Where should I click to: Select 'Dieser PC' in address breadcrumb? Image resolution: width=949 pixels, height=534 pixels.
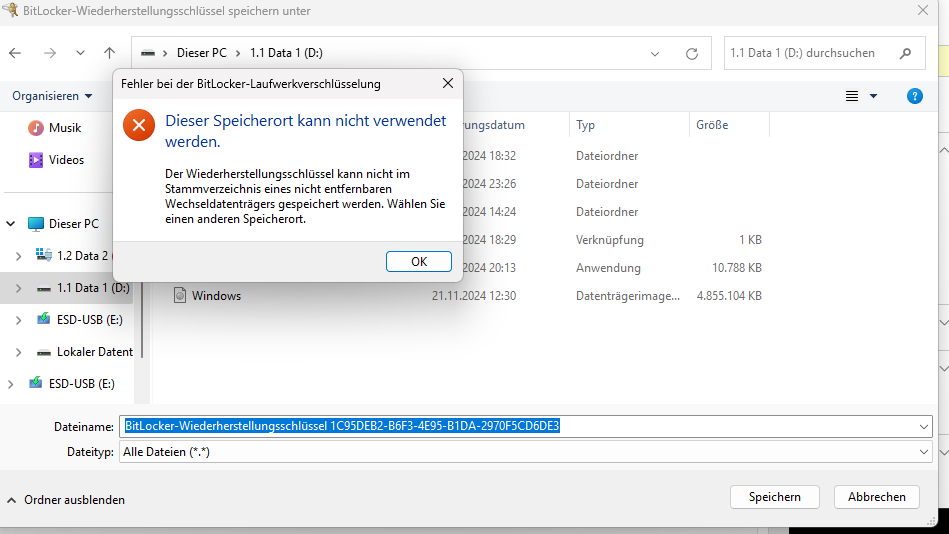(x=202, y=53)
